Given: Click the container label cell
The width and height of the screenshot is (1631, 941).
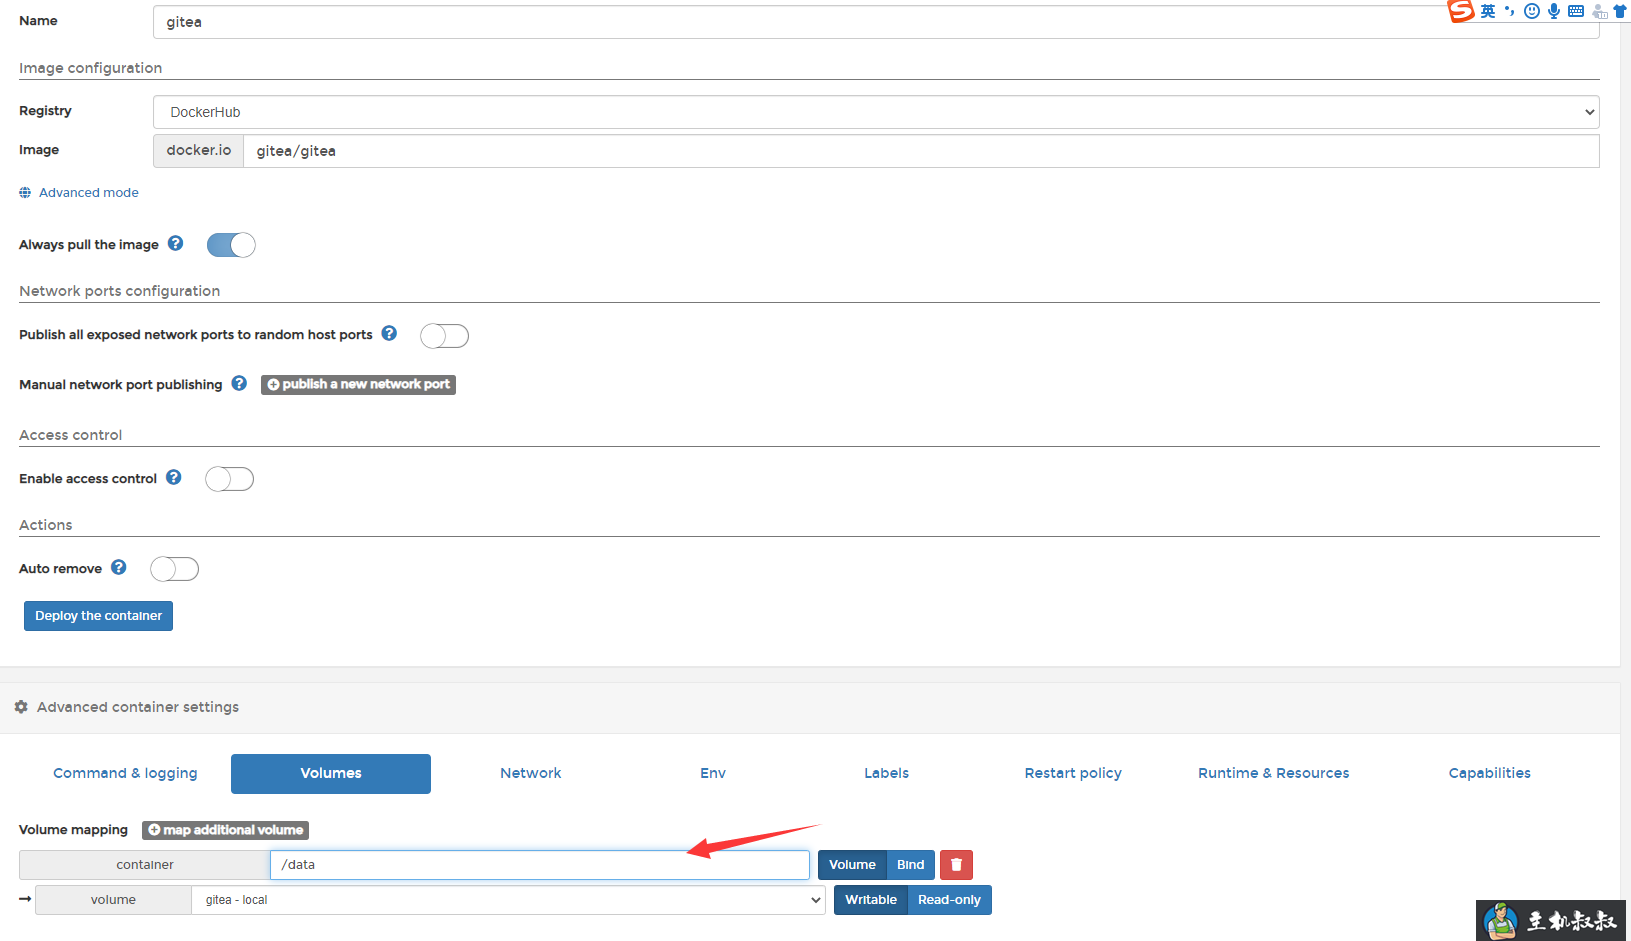Looking at the screenshot, I should click(x=144, y=865).
